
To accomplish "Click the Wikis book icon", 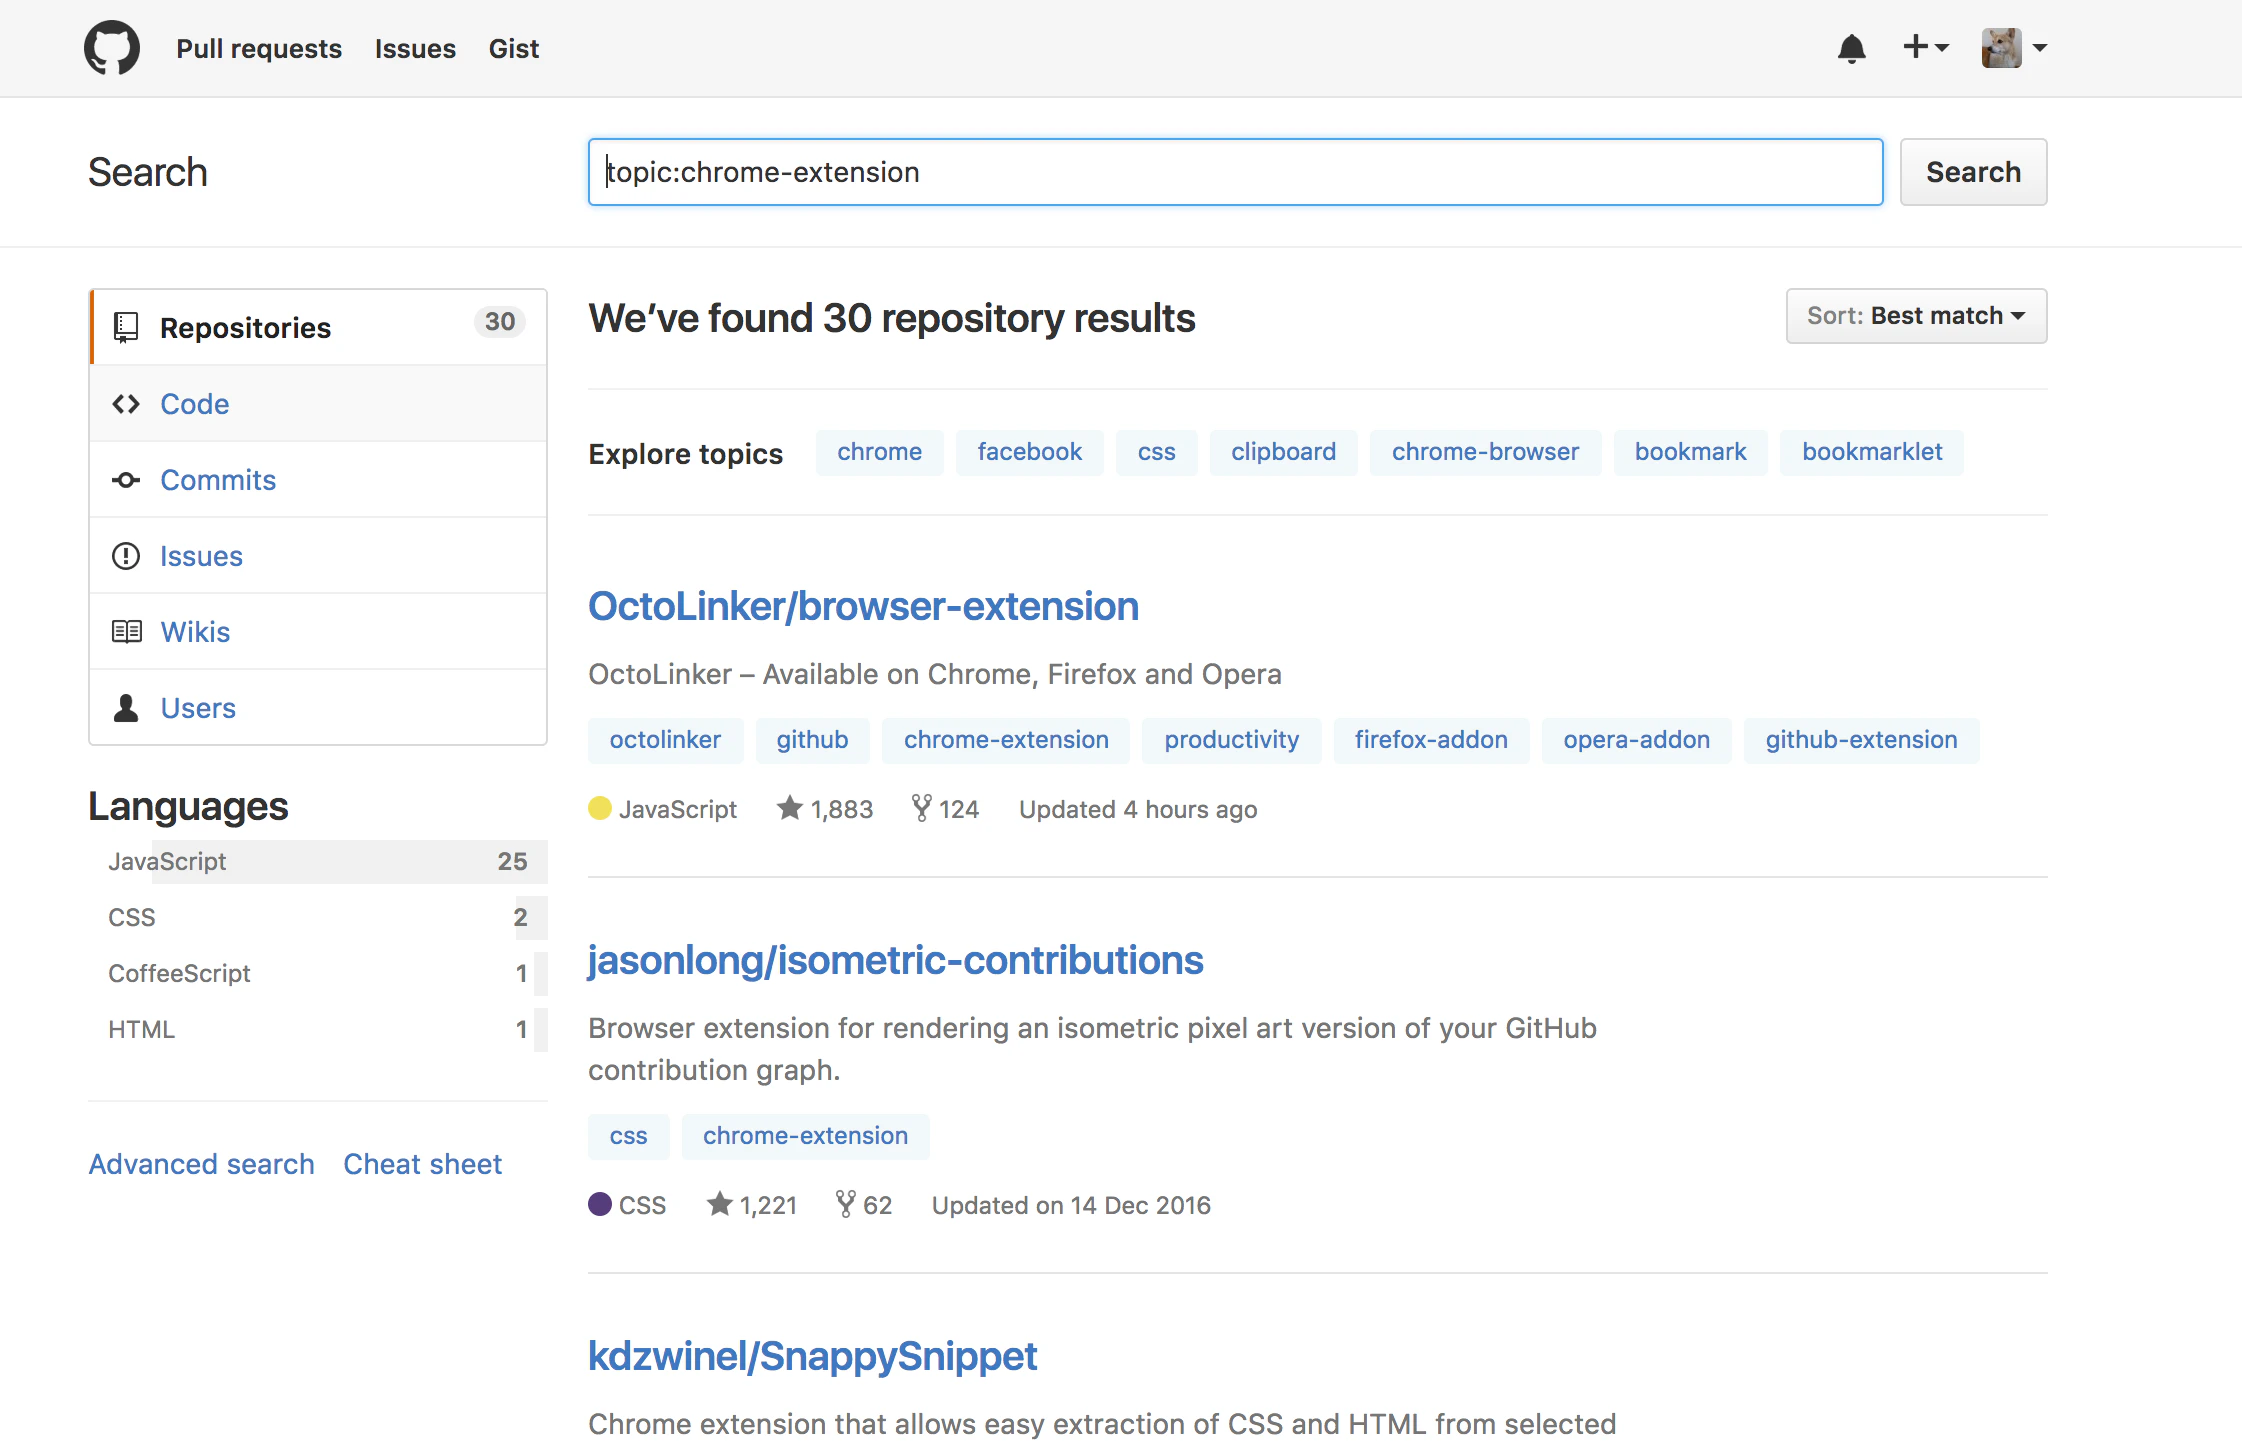I will (x=126, y=632).
